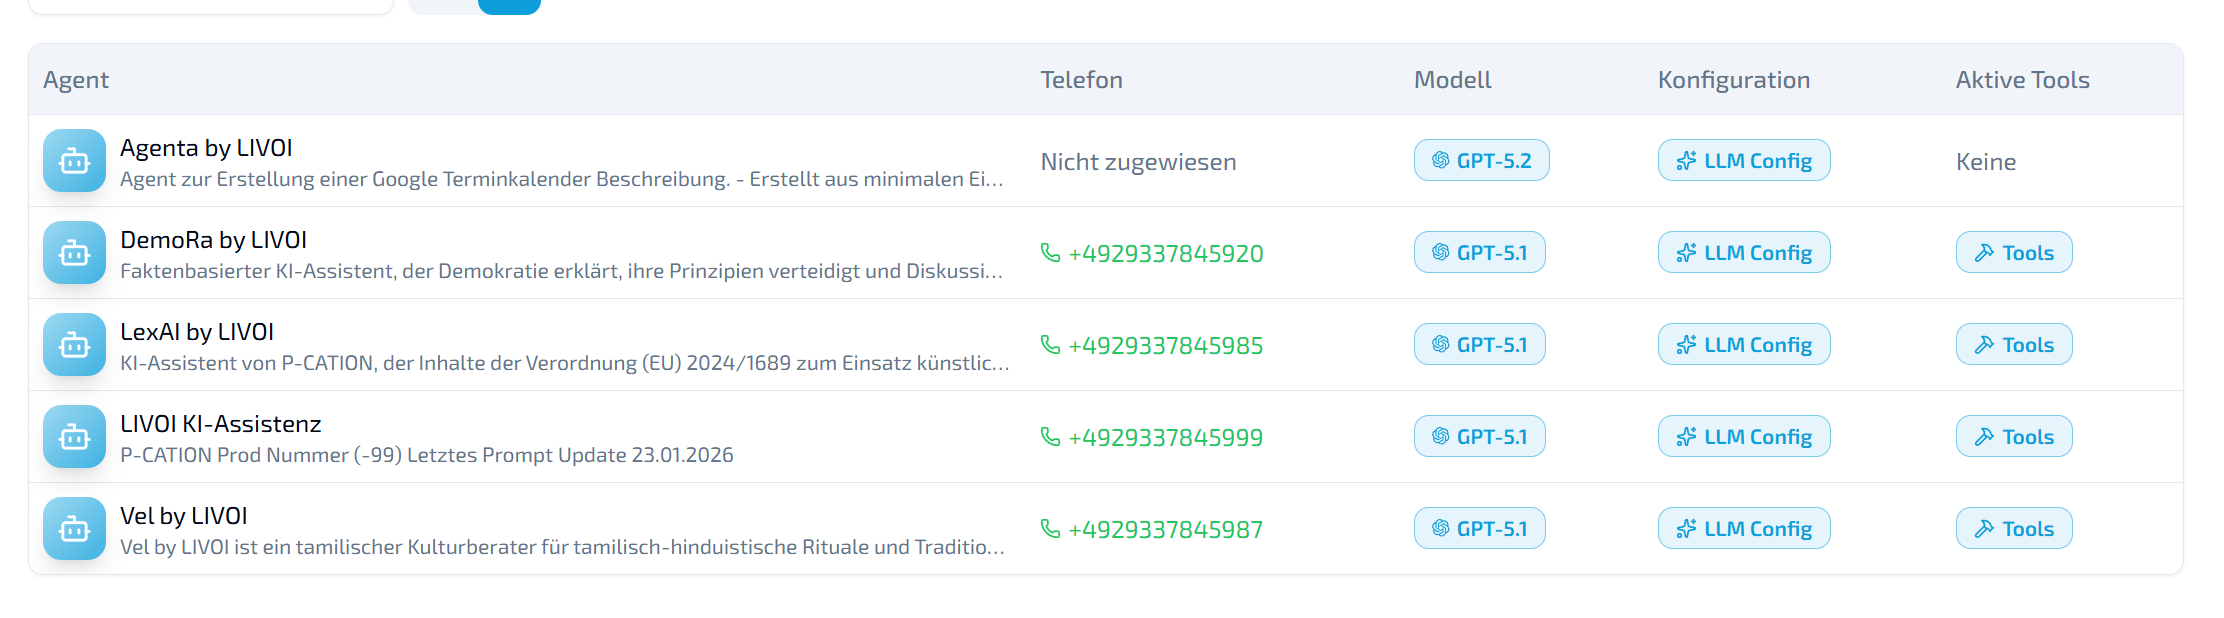The width and height of the screenshot is (2224, 618).
Task: Click the sparkle icon on LIVOI KI-Assistenz LLM Config
Action: point(1685,436)
